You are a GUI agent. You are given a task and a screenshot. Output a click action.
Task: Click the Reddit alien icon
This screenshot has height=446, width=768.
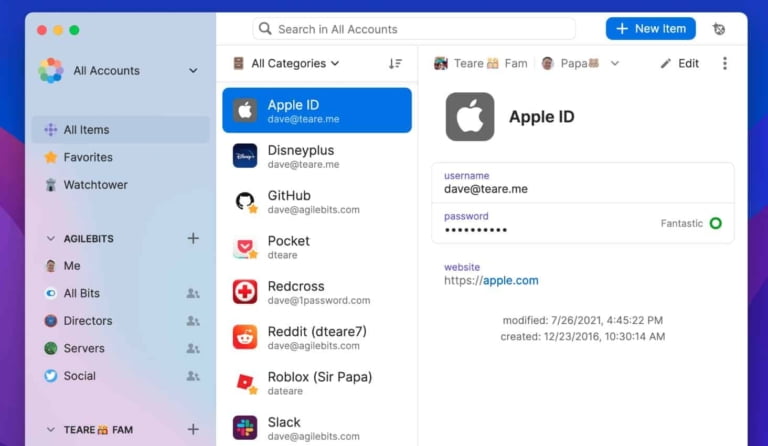245,337
